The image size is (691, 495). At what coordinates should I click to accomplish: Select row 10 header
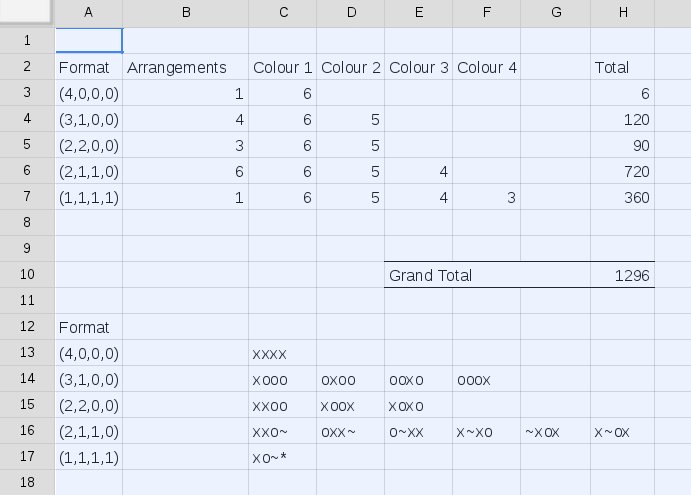(27, 275)
